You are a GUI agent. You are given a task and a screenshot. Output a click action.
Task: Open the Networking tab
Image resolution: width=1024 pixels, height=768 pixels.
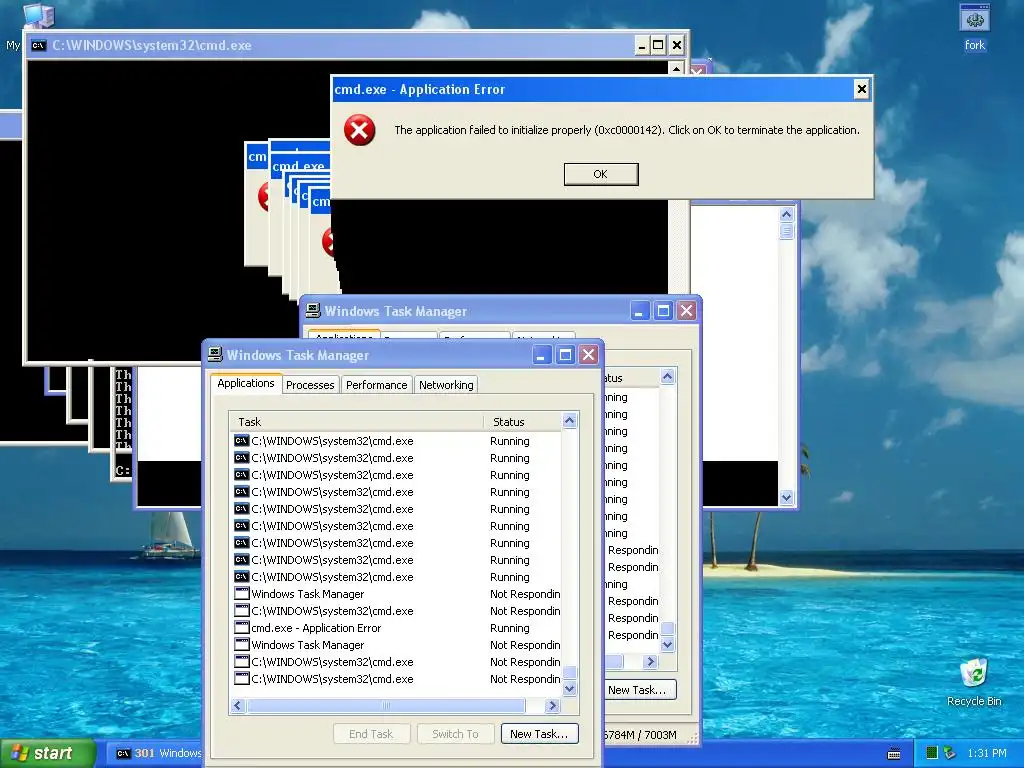click(x=446, y=385)
